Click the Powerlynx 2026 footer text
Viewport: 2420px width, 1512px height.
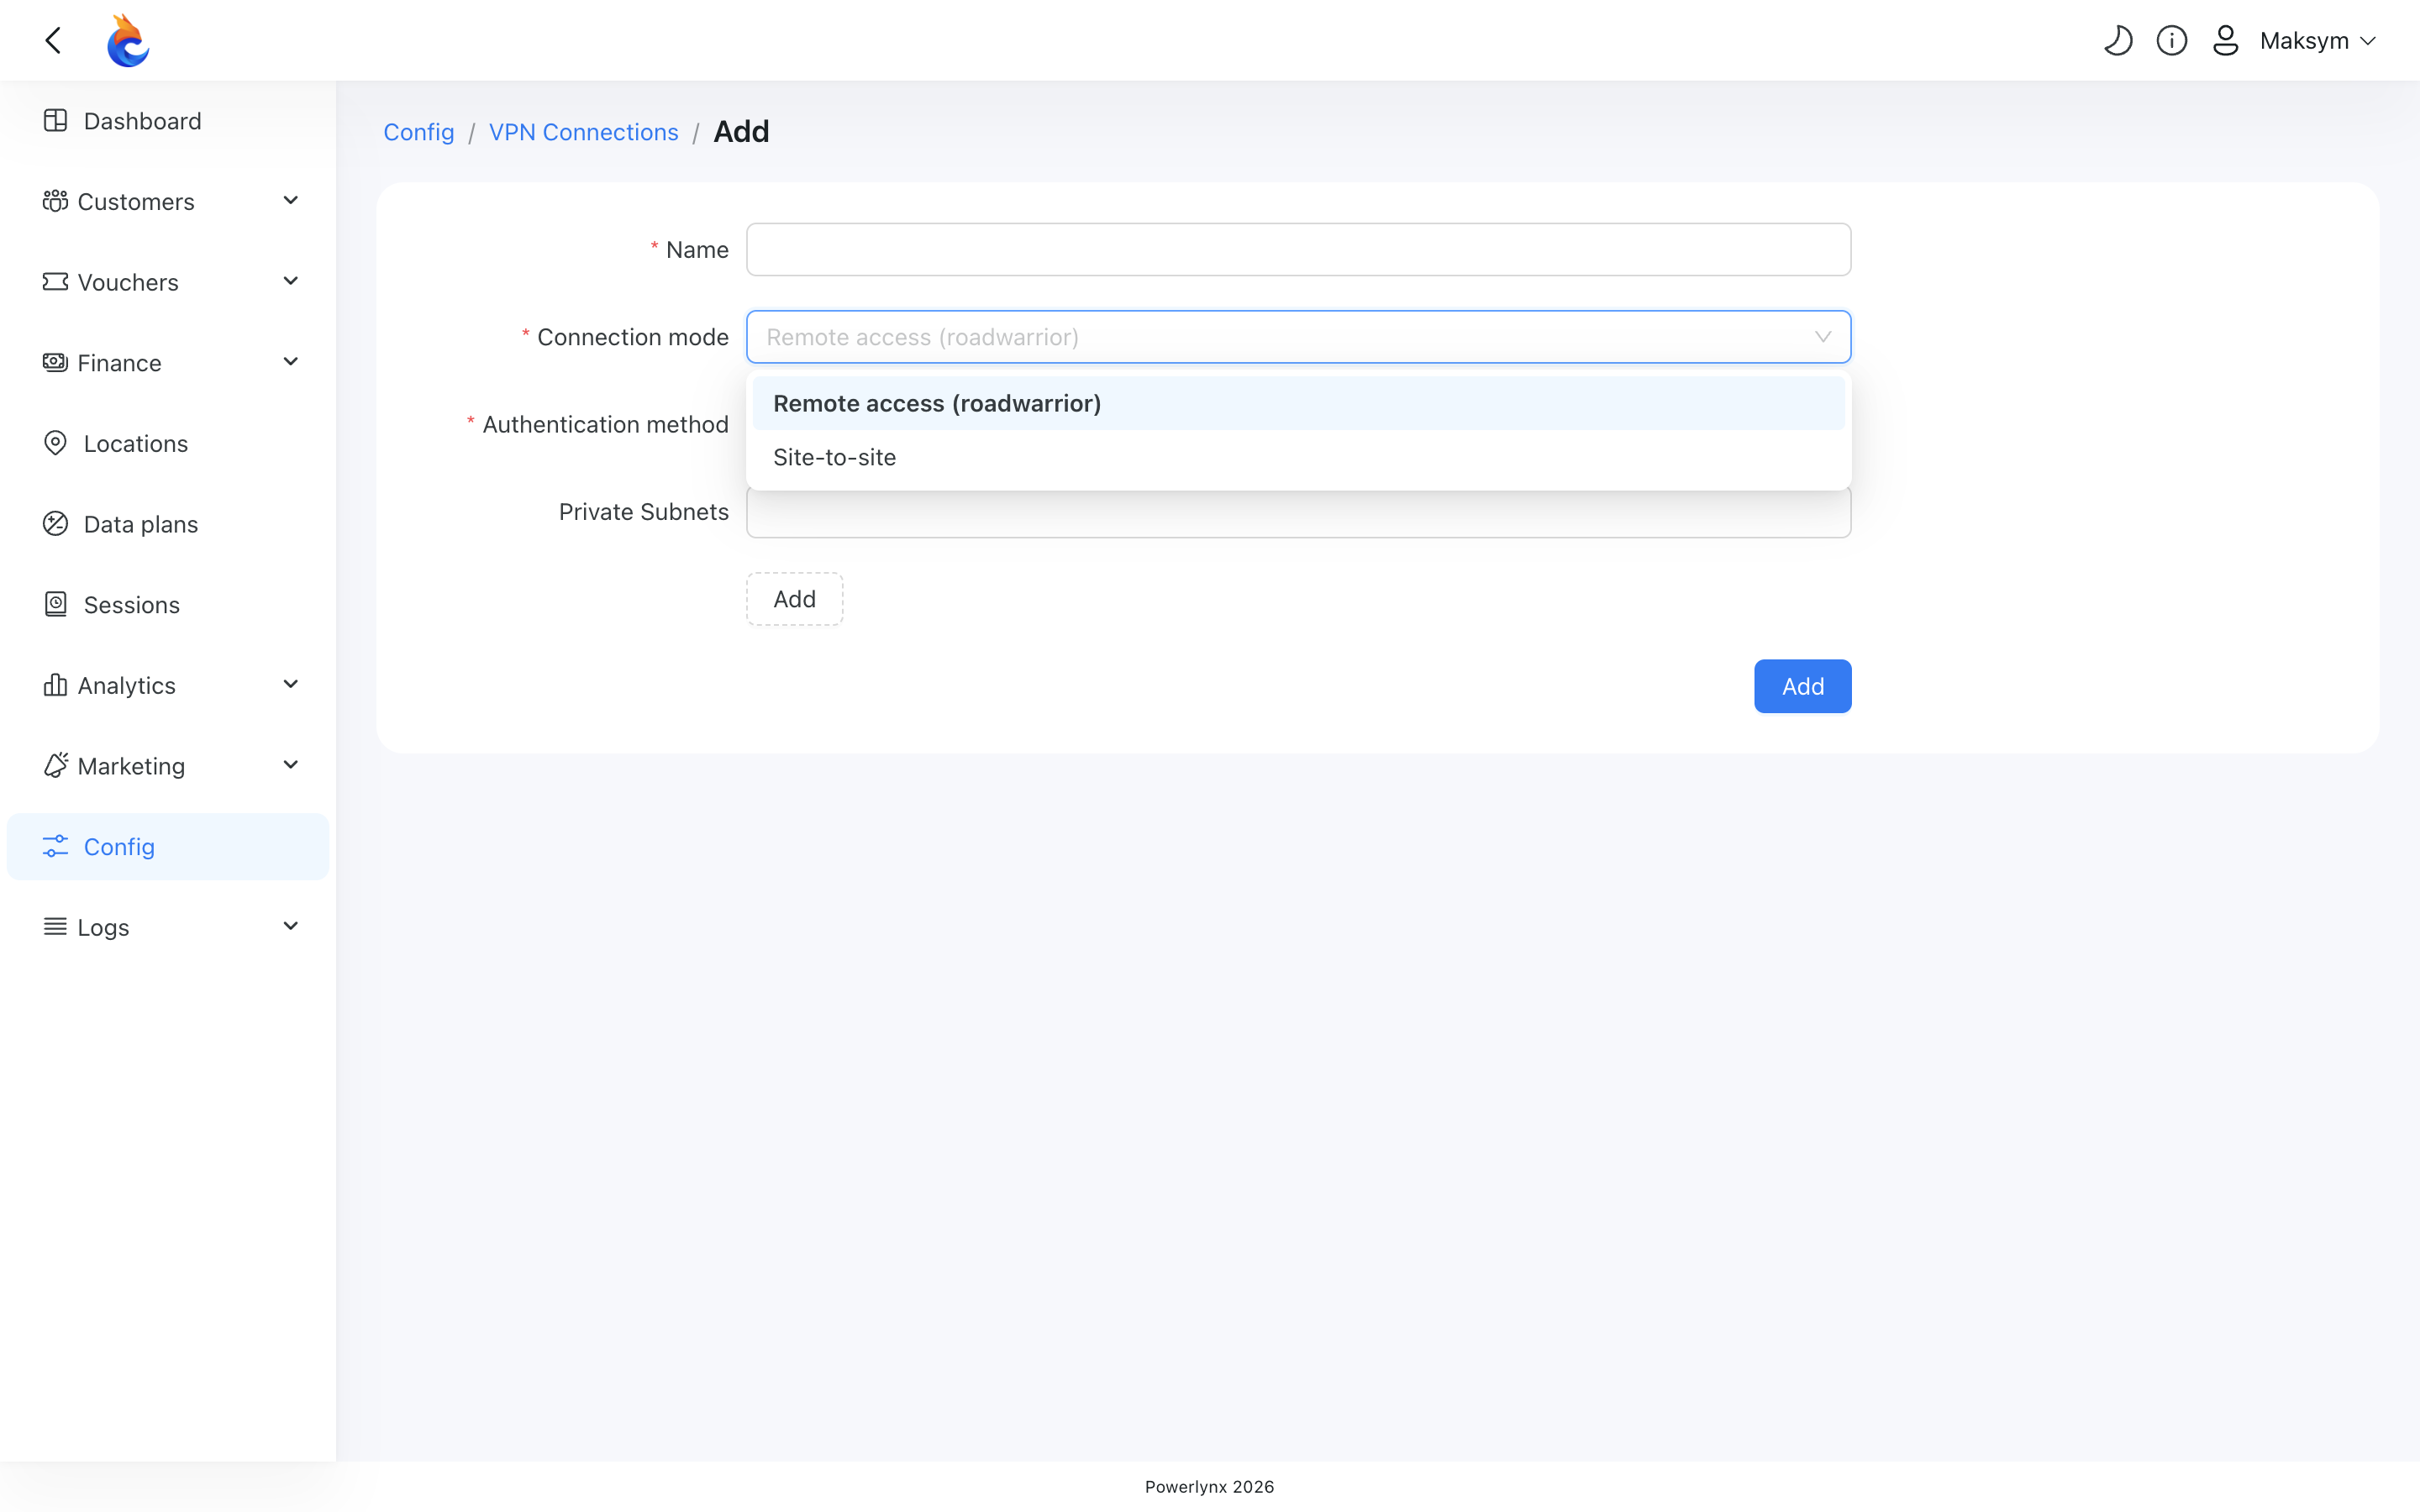click(1209, 1486)
